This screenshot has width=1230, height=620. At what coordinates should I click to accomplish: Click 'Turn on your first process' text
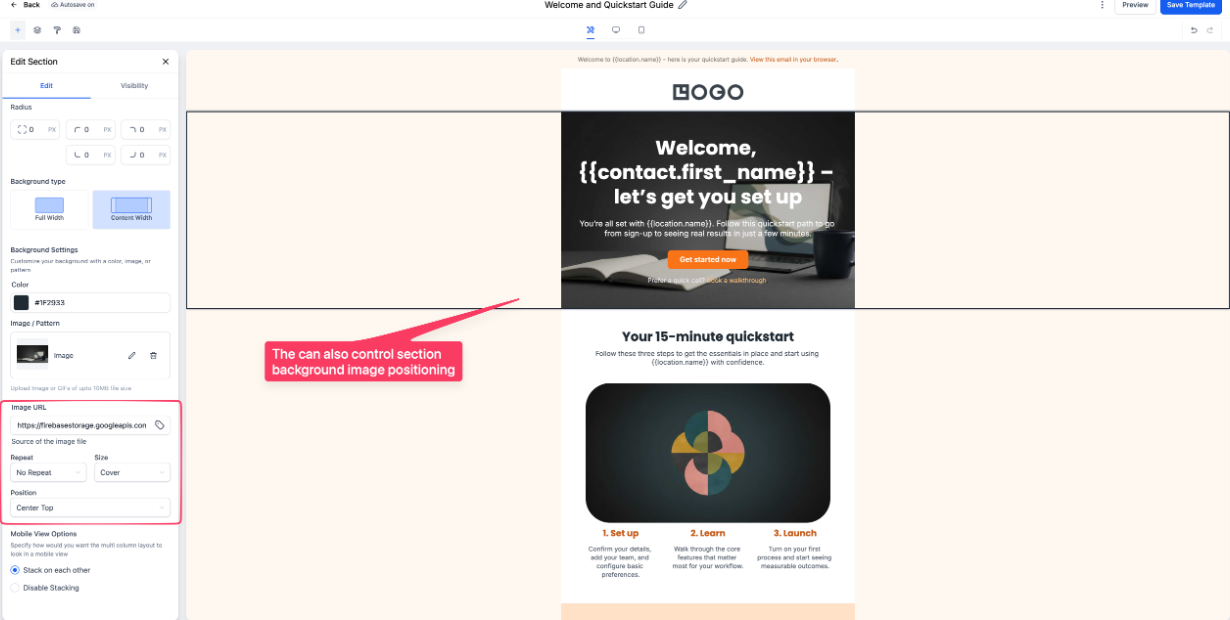click(x=795, y=558)
